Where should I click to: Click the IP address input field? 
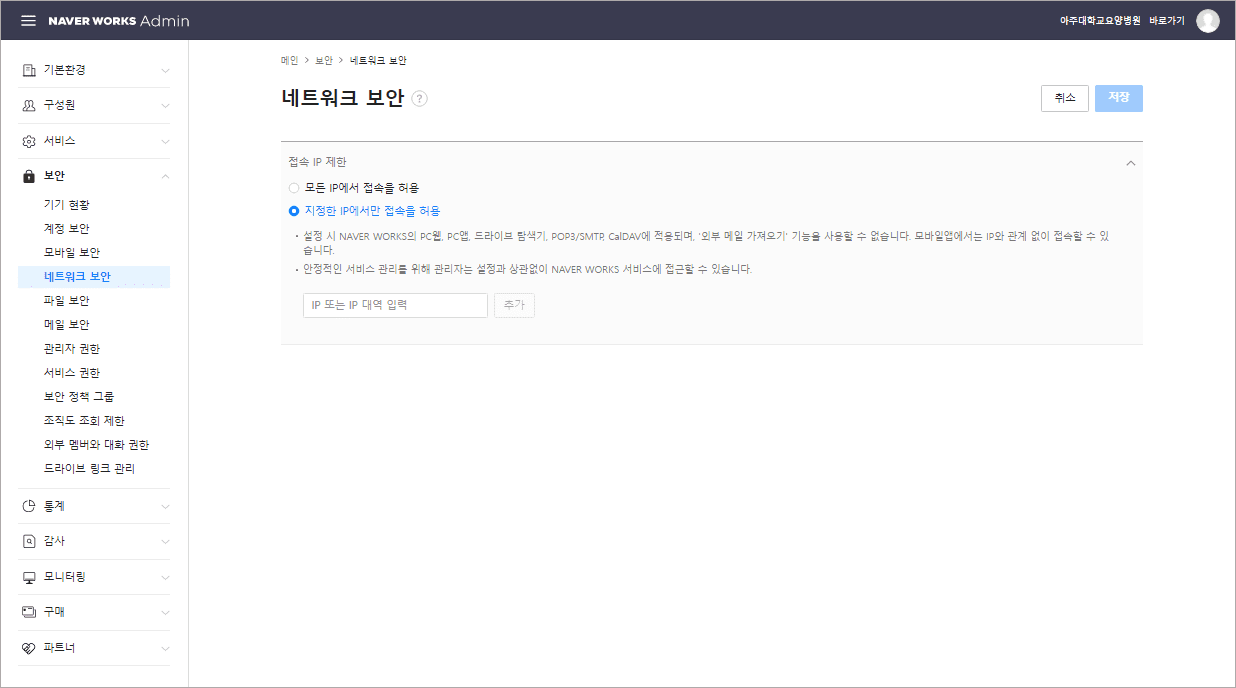tap(394, 305)
